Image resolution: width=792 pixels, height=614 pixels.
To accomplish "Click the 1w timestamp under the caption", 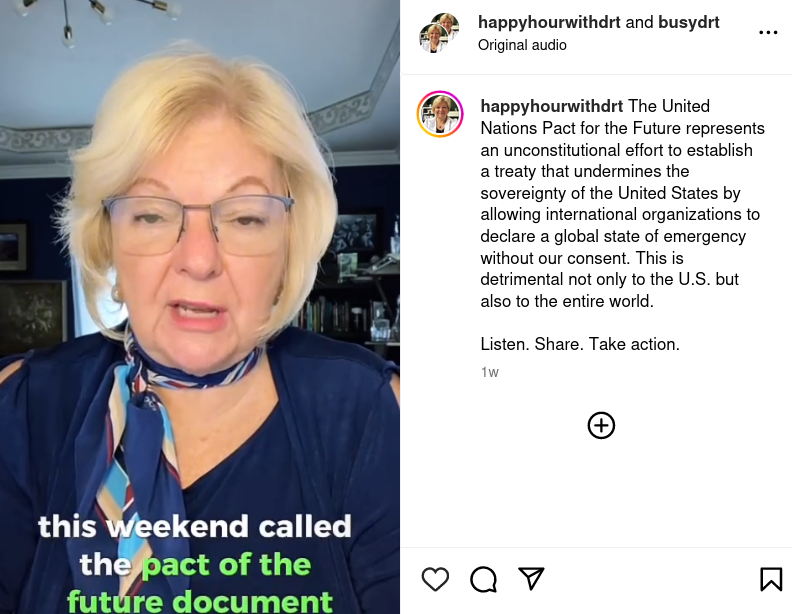I will tap(489, 372).
